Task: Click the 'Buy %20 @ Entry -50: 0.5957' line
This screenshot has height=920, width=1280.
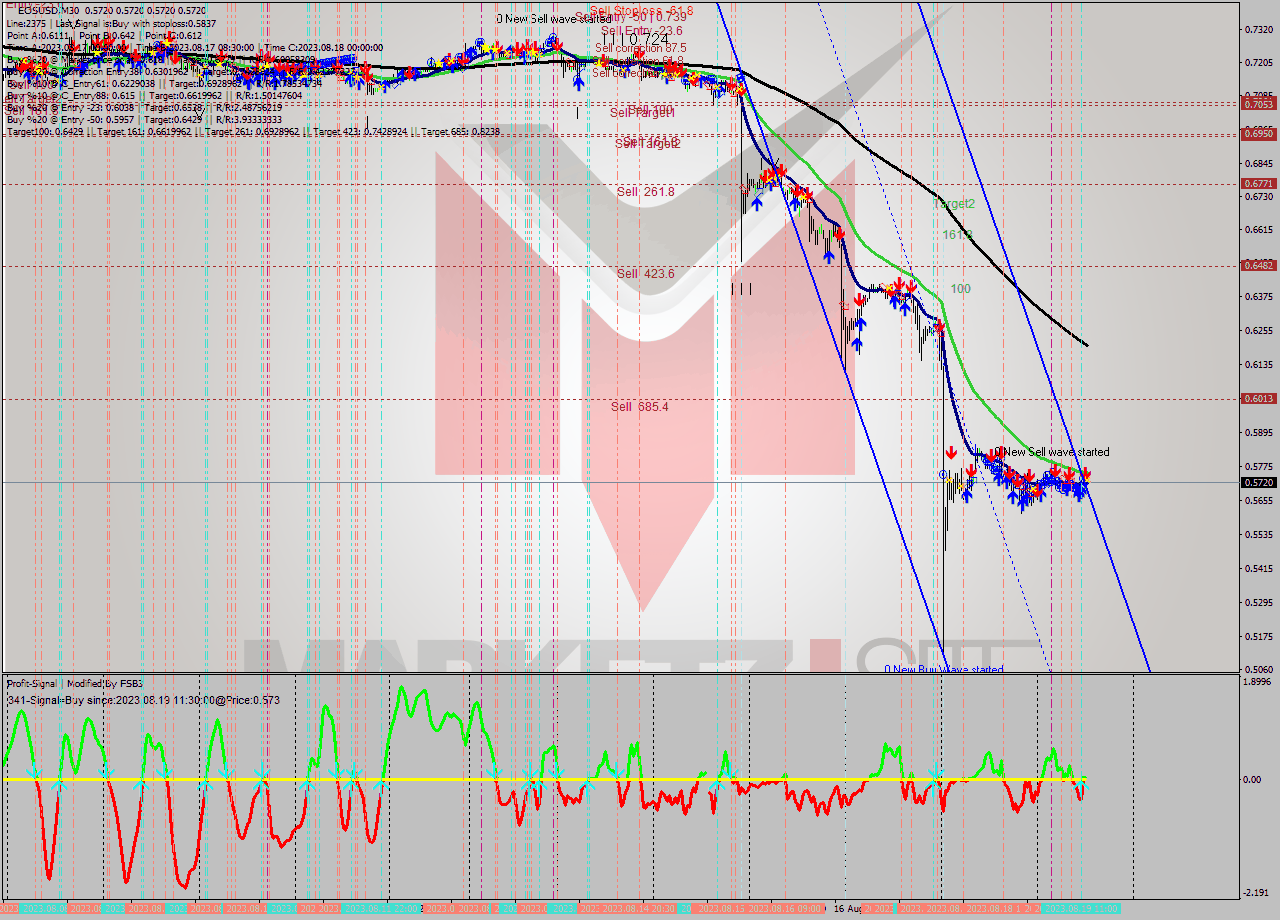Action: (x=145, y=119)
